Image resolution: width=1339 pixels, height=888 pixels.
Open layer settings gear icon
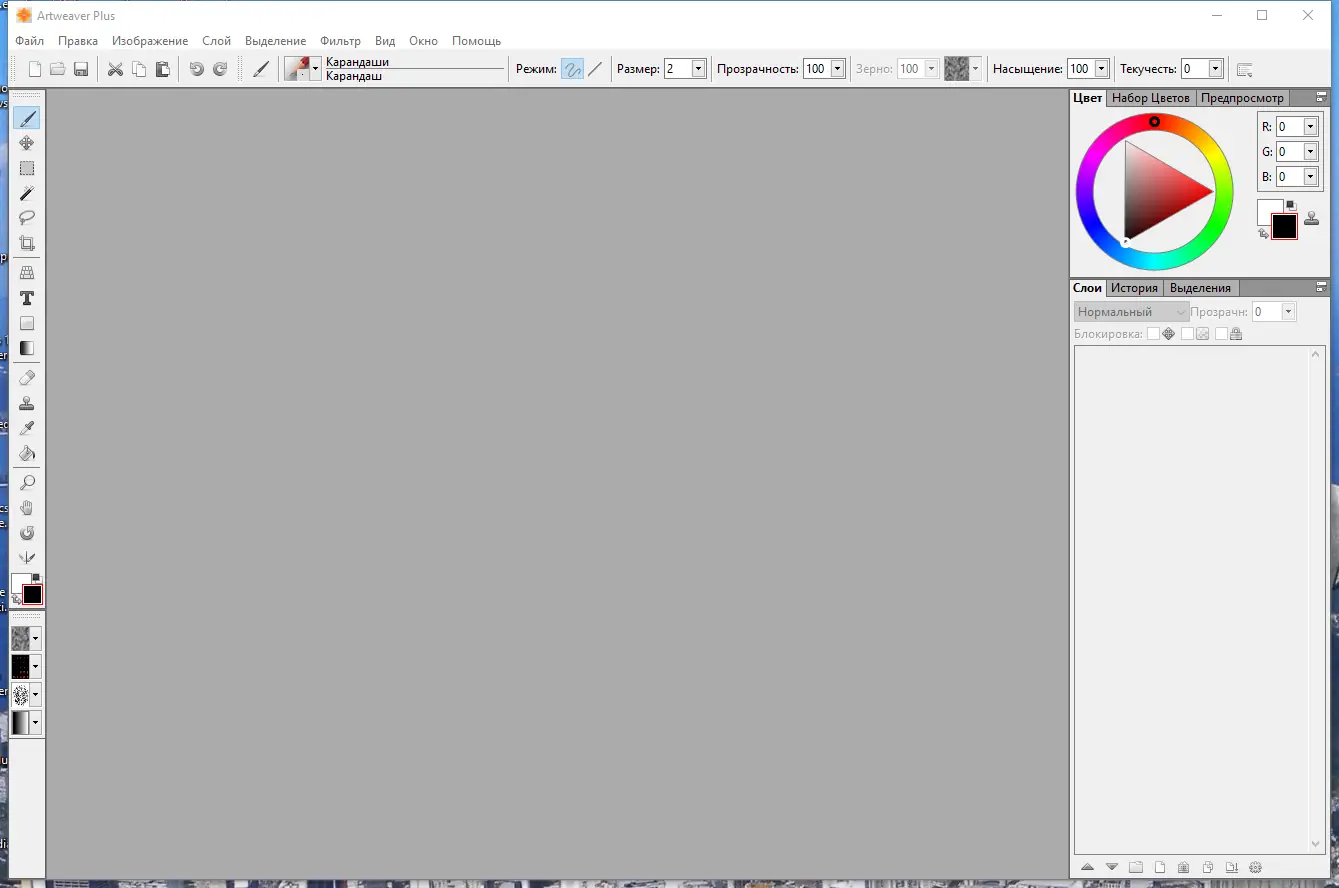[1257, 867]
